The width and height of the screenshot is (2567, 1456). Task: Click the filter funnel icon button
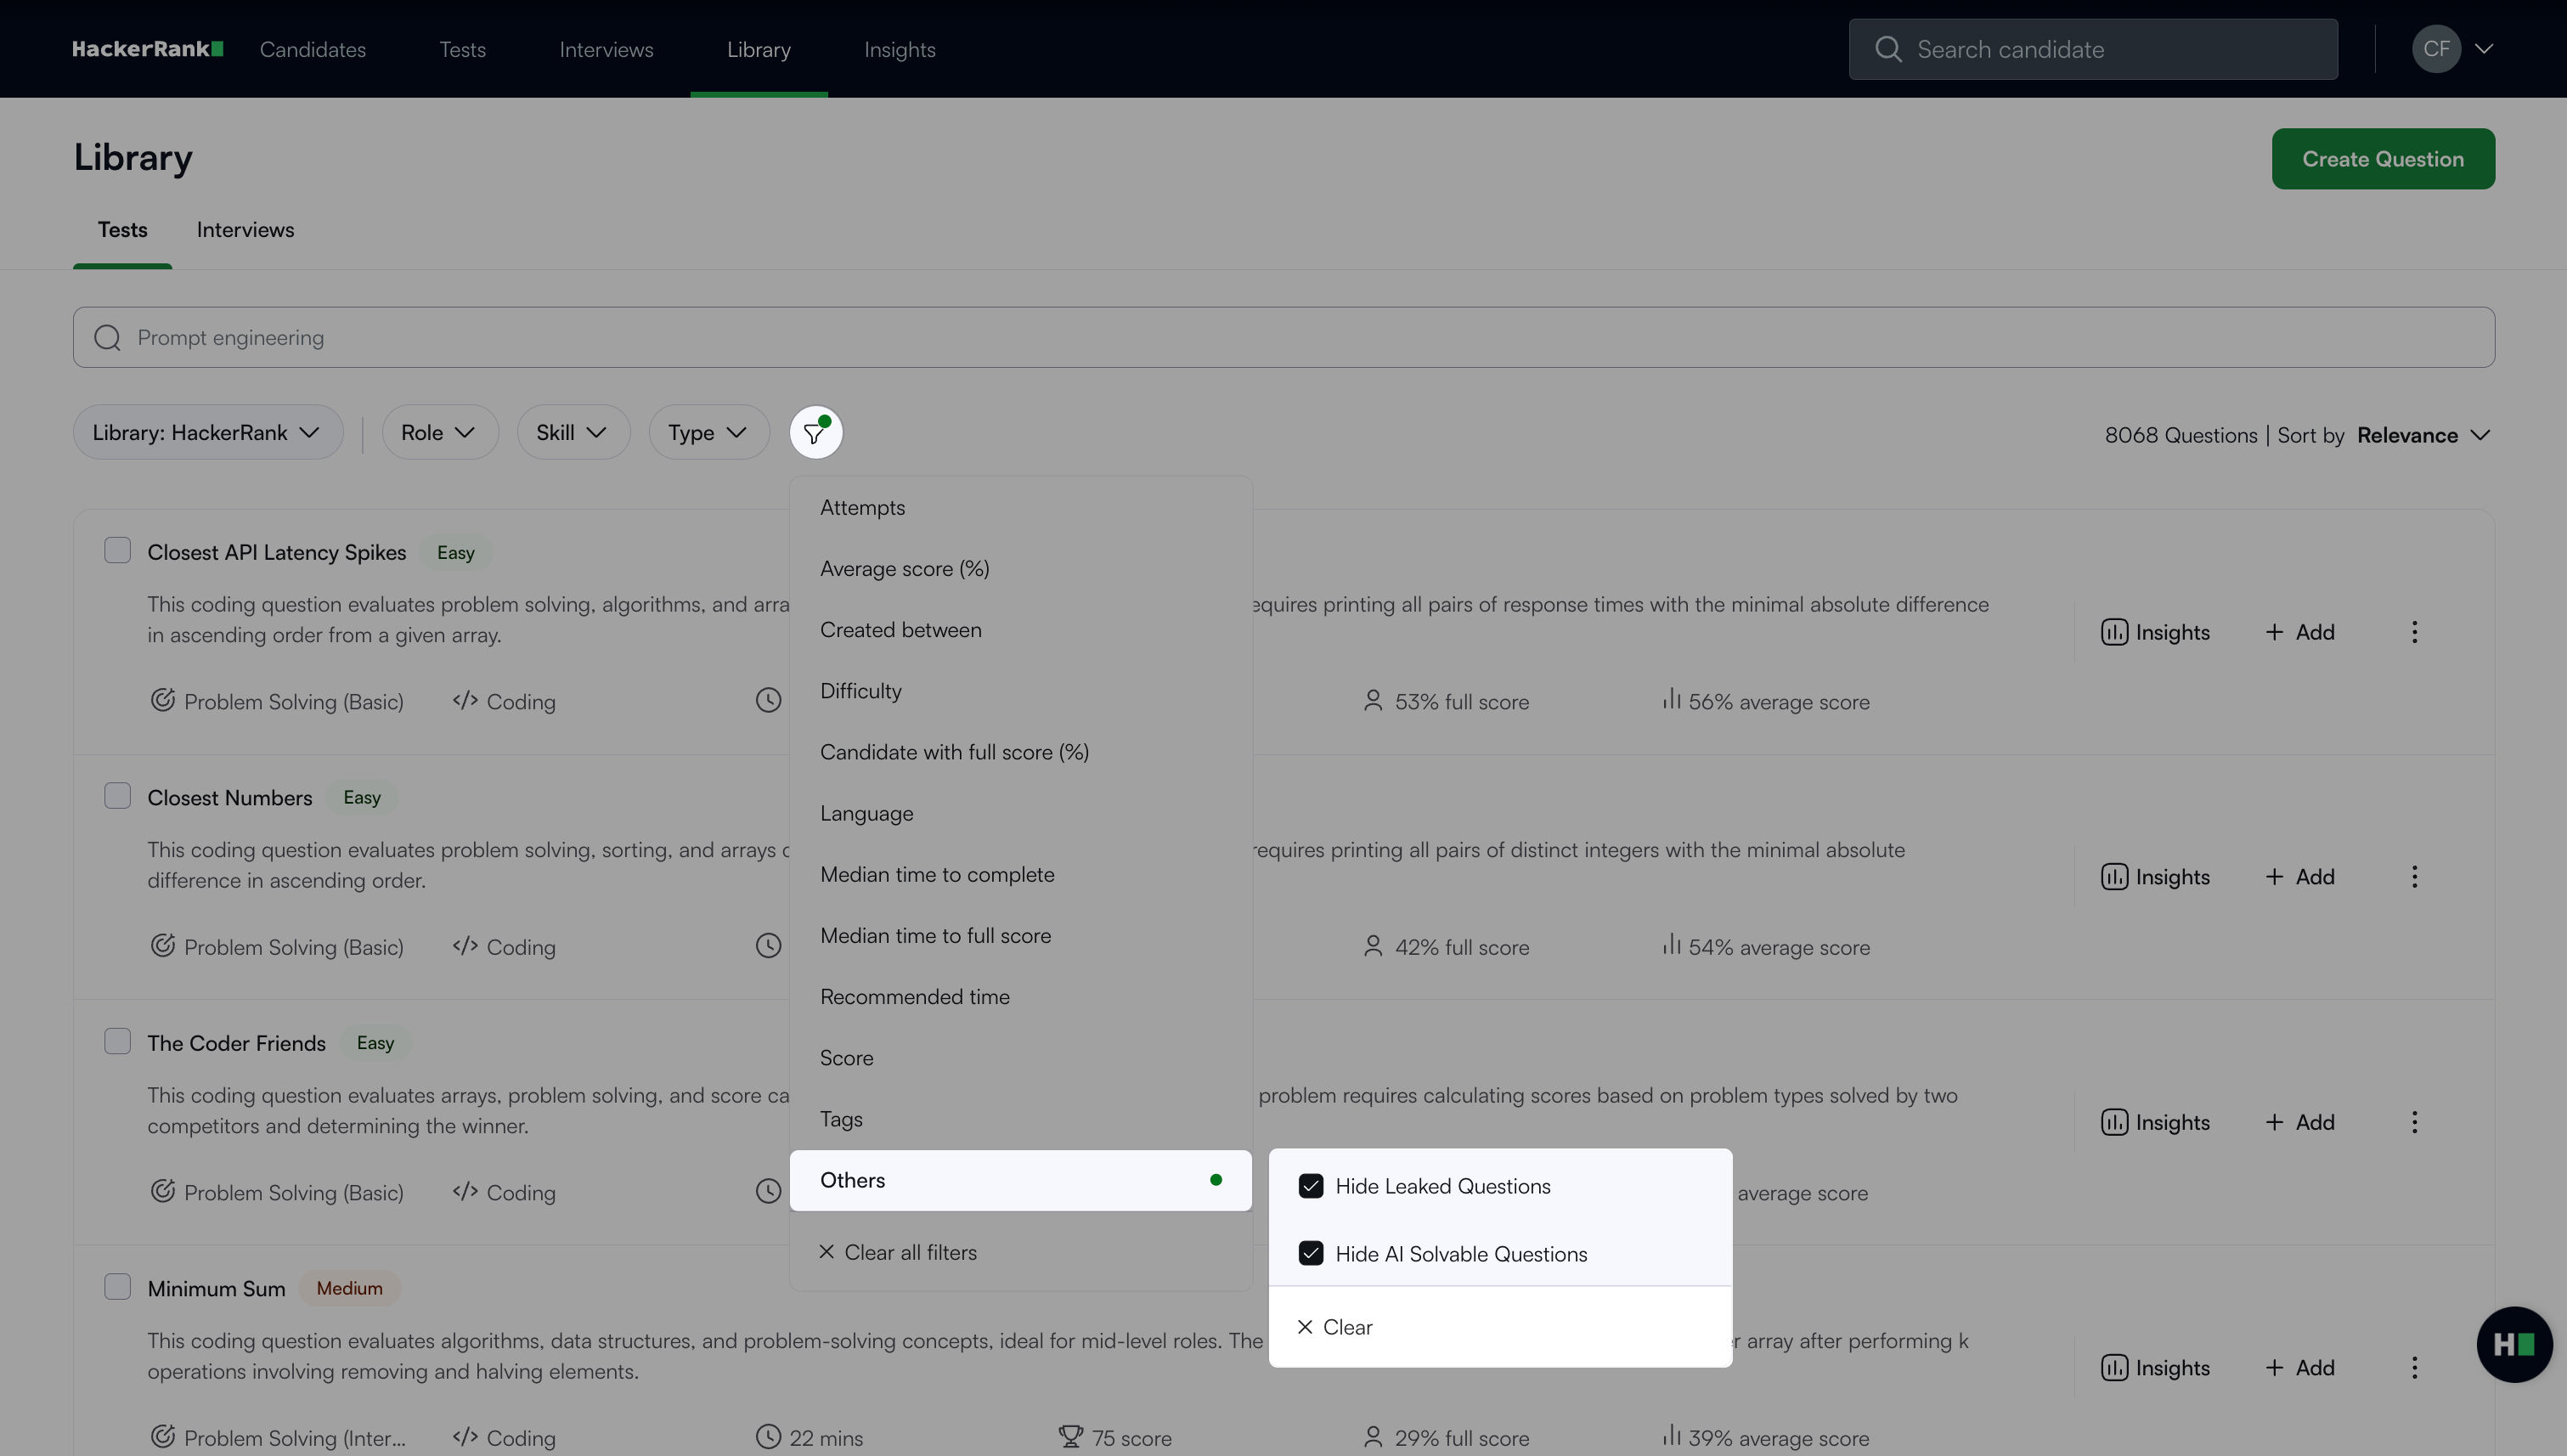point(815,433)
